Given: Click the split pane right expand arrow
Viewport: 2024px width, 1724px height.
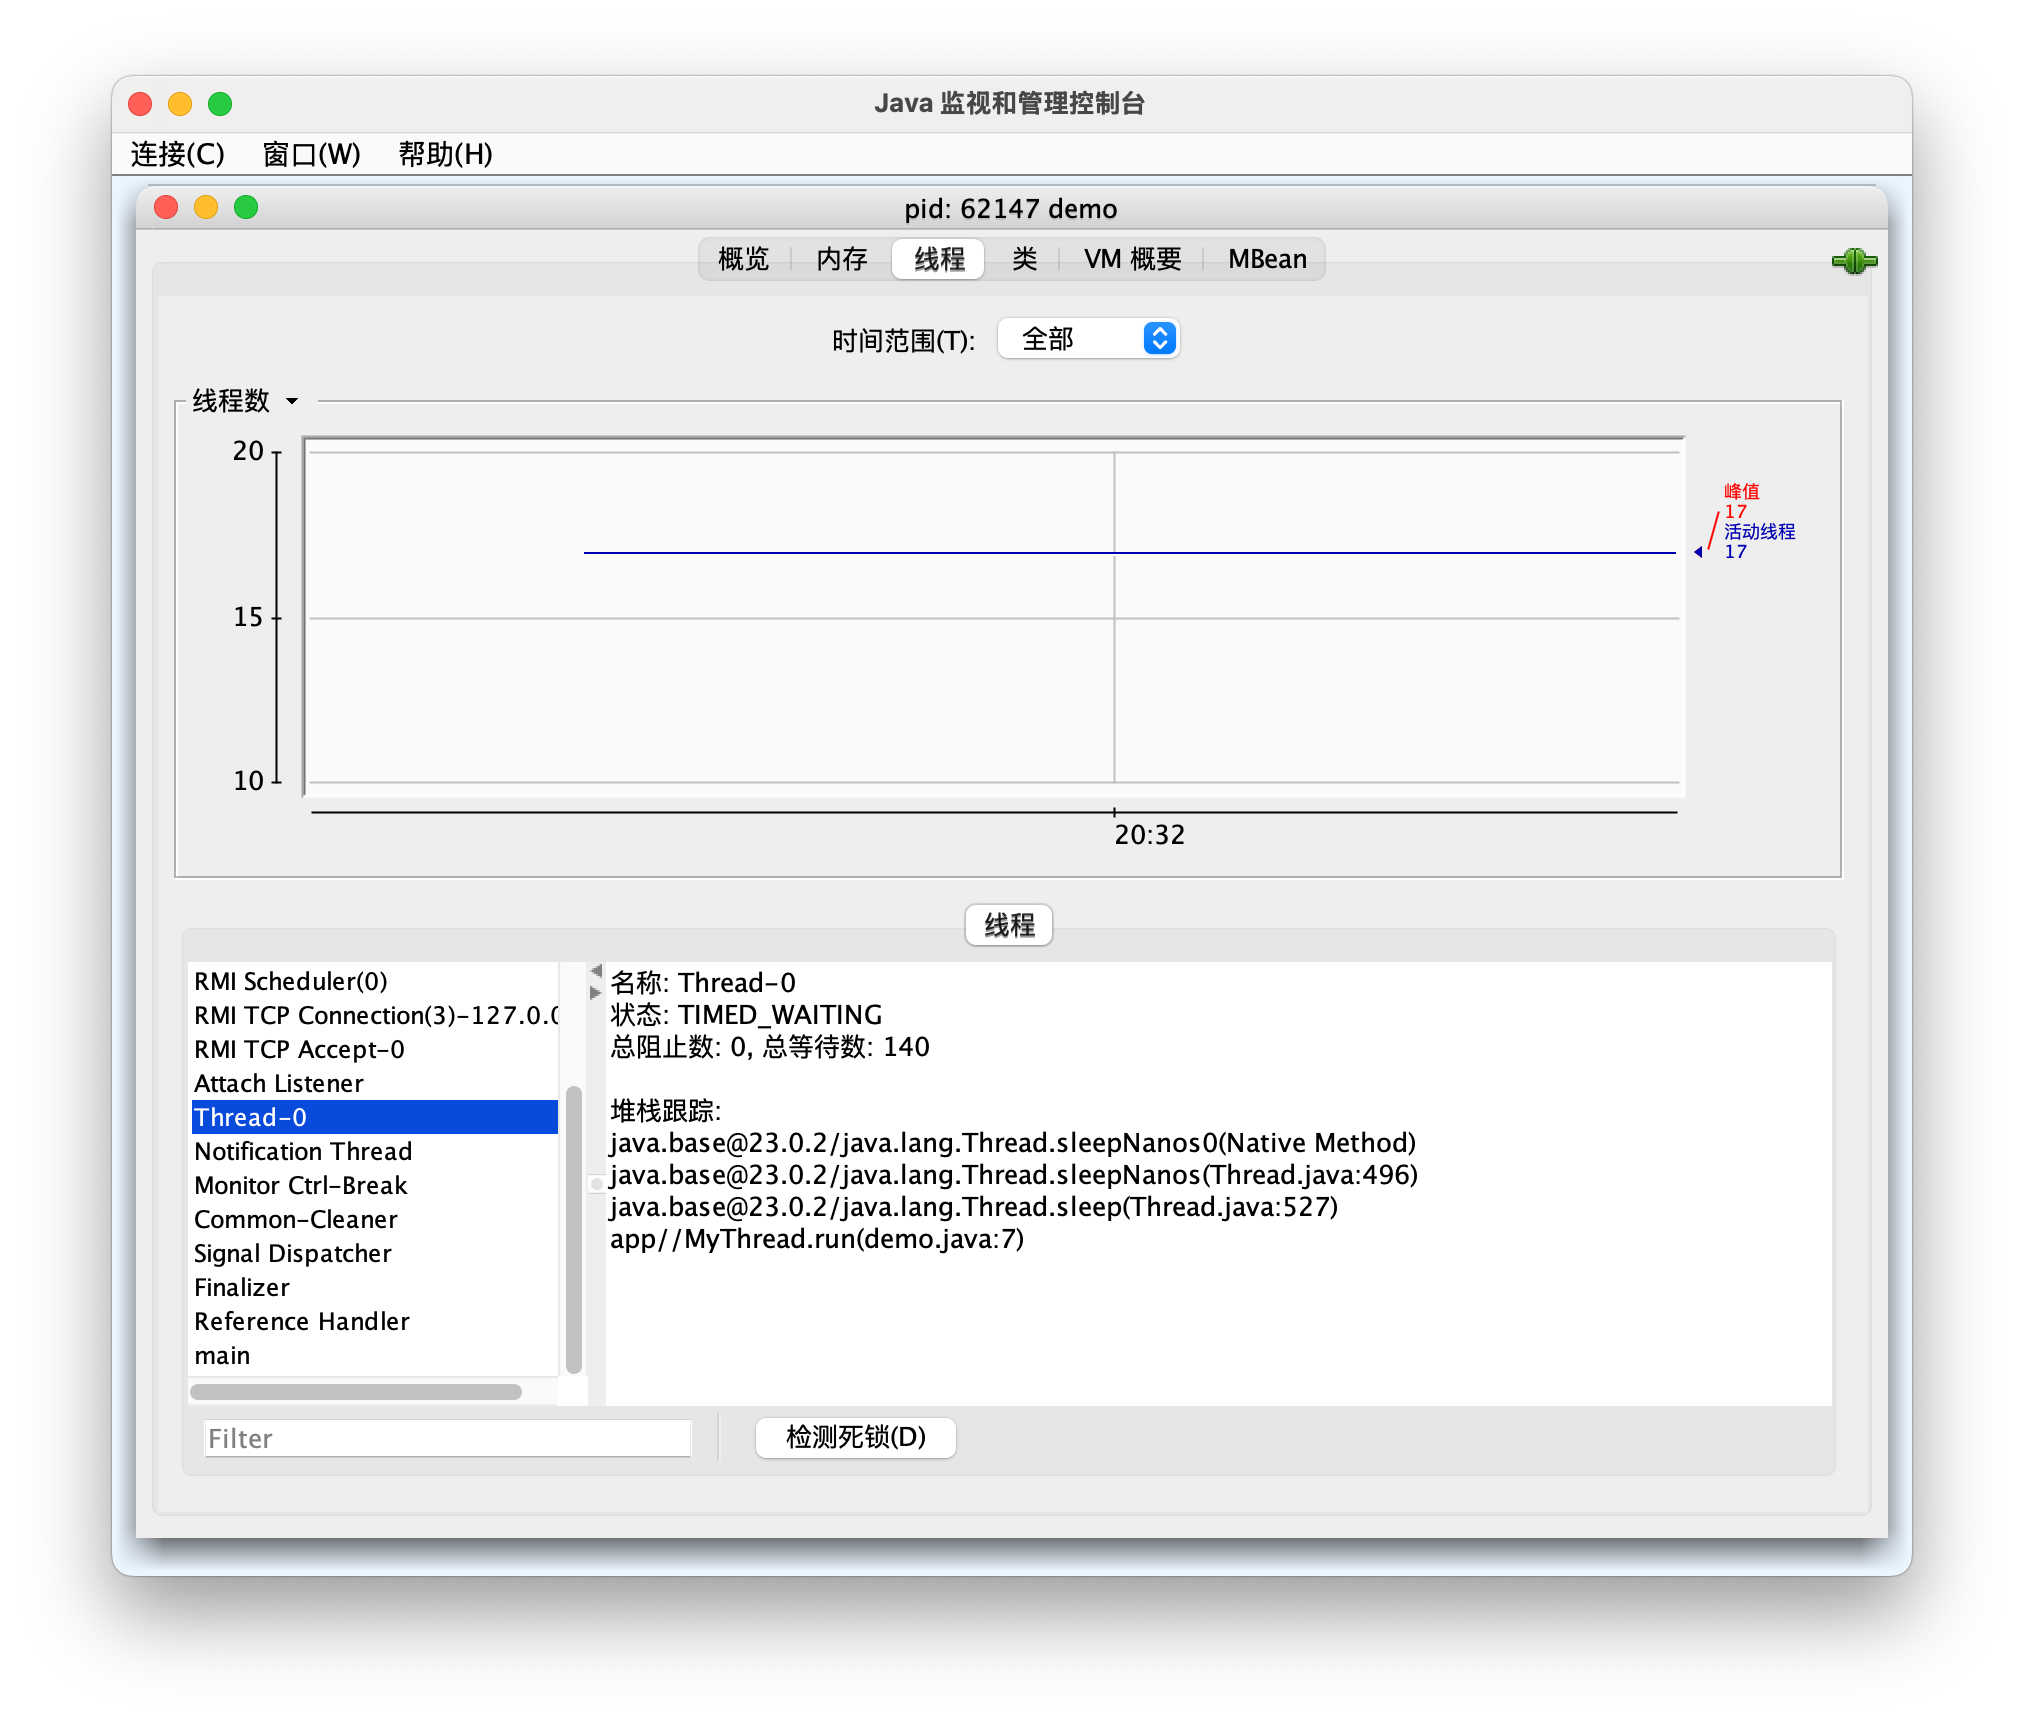Looking at the screenshot, I should pyautogui.click(x=596, y=993).
